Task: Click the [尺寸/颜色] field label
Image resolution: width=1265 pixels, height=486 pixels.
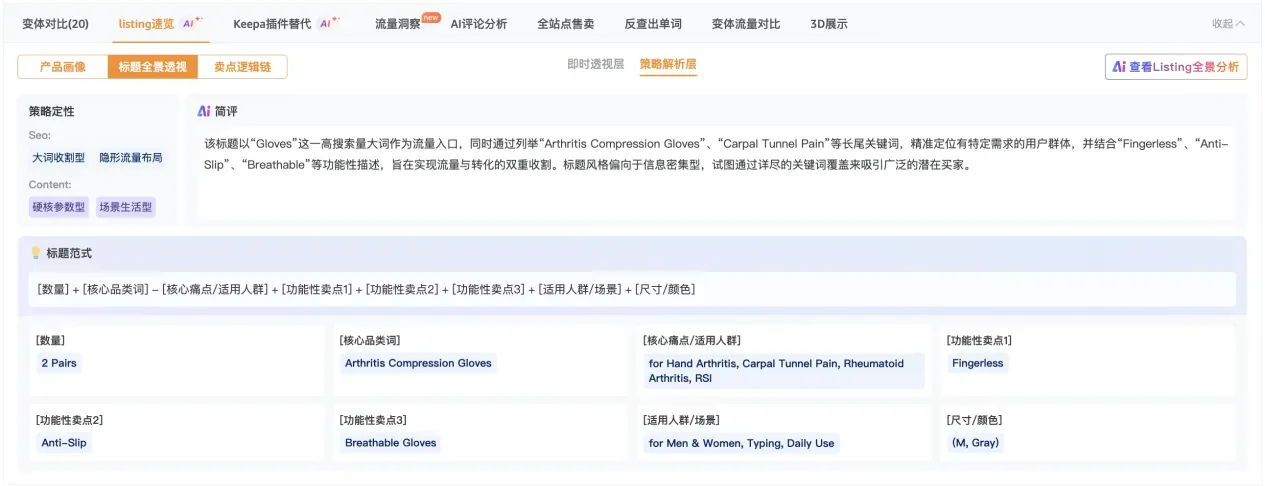Action: 974,420
